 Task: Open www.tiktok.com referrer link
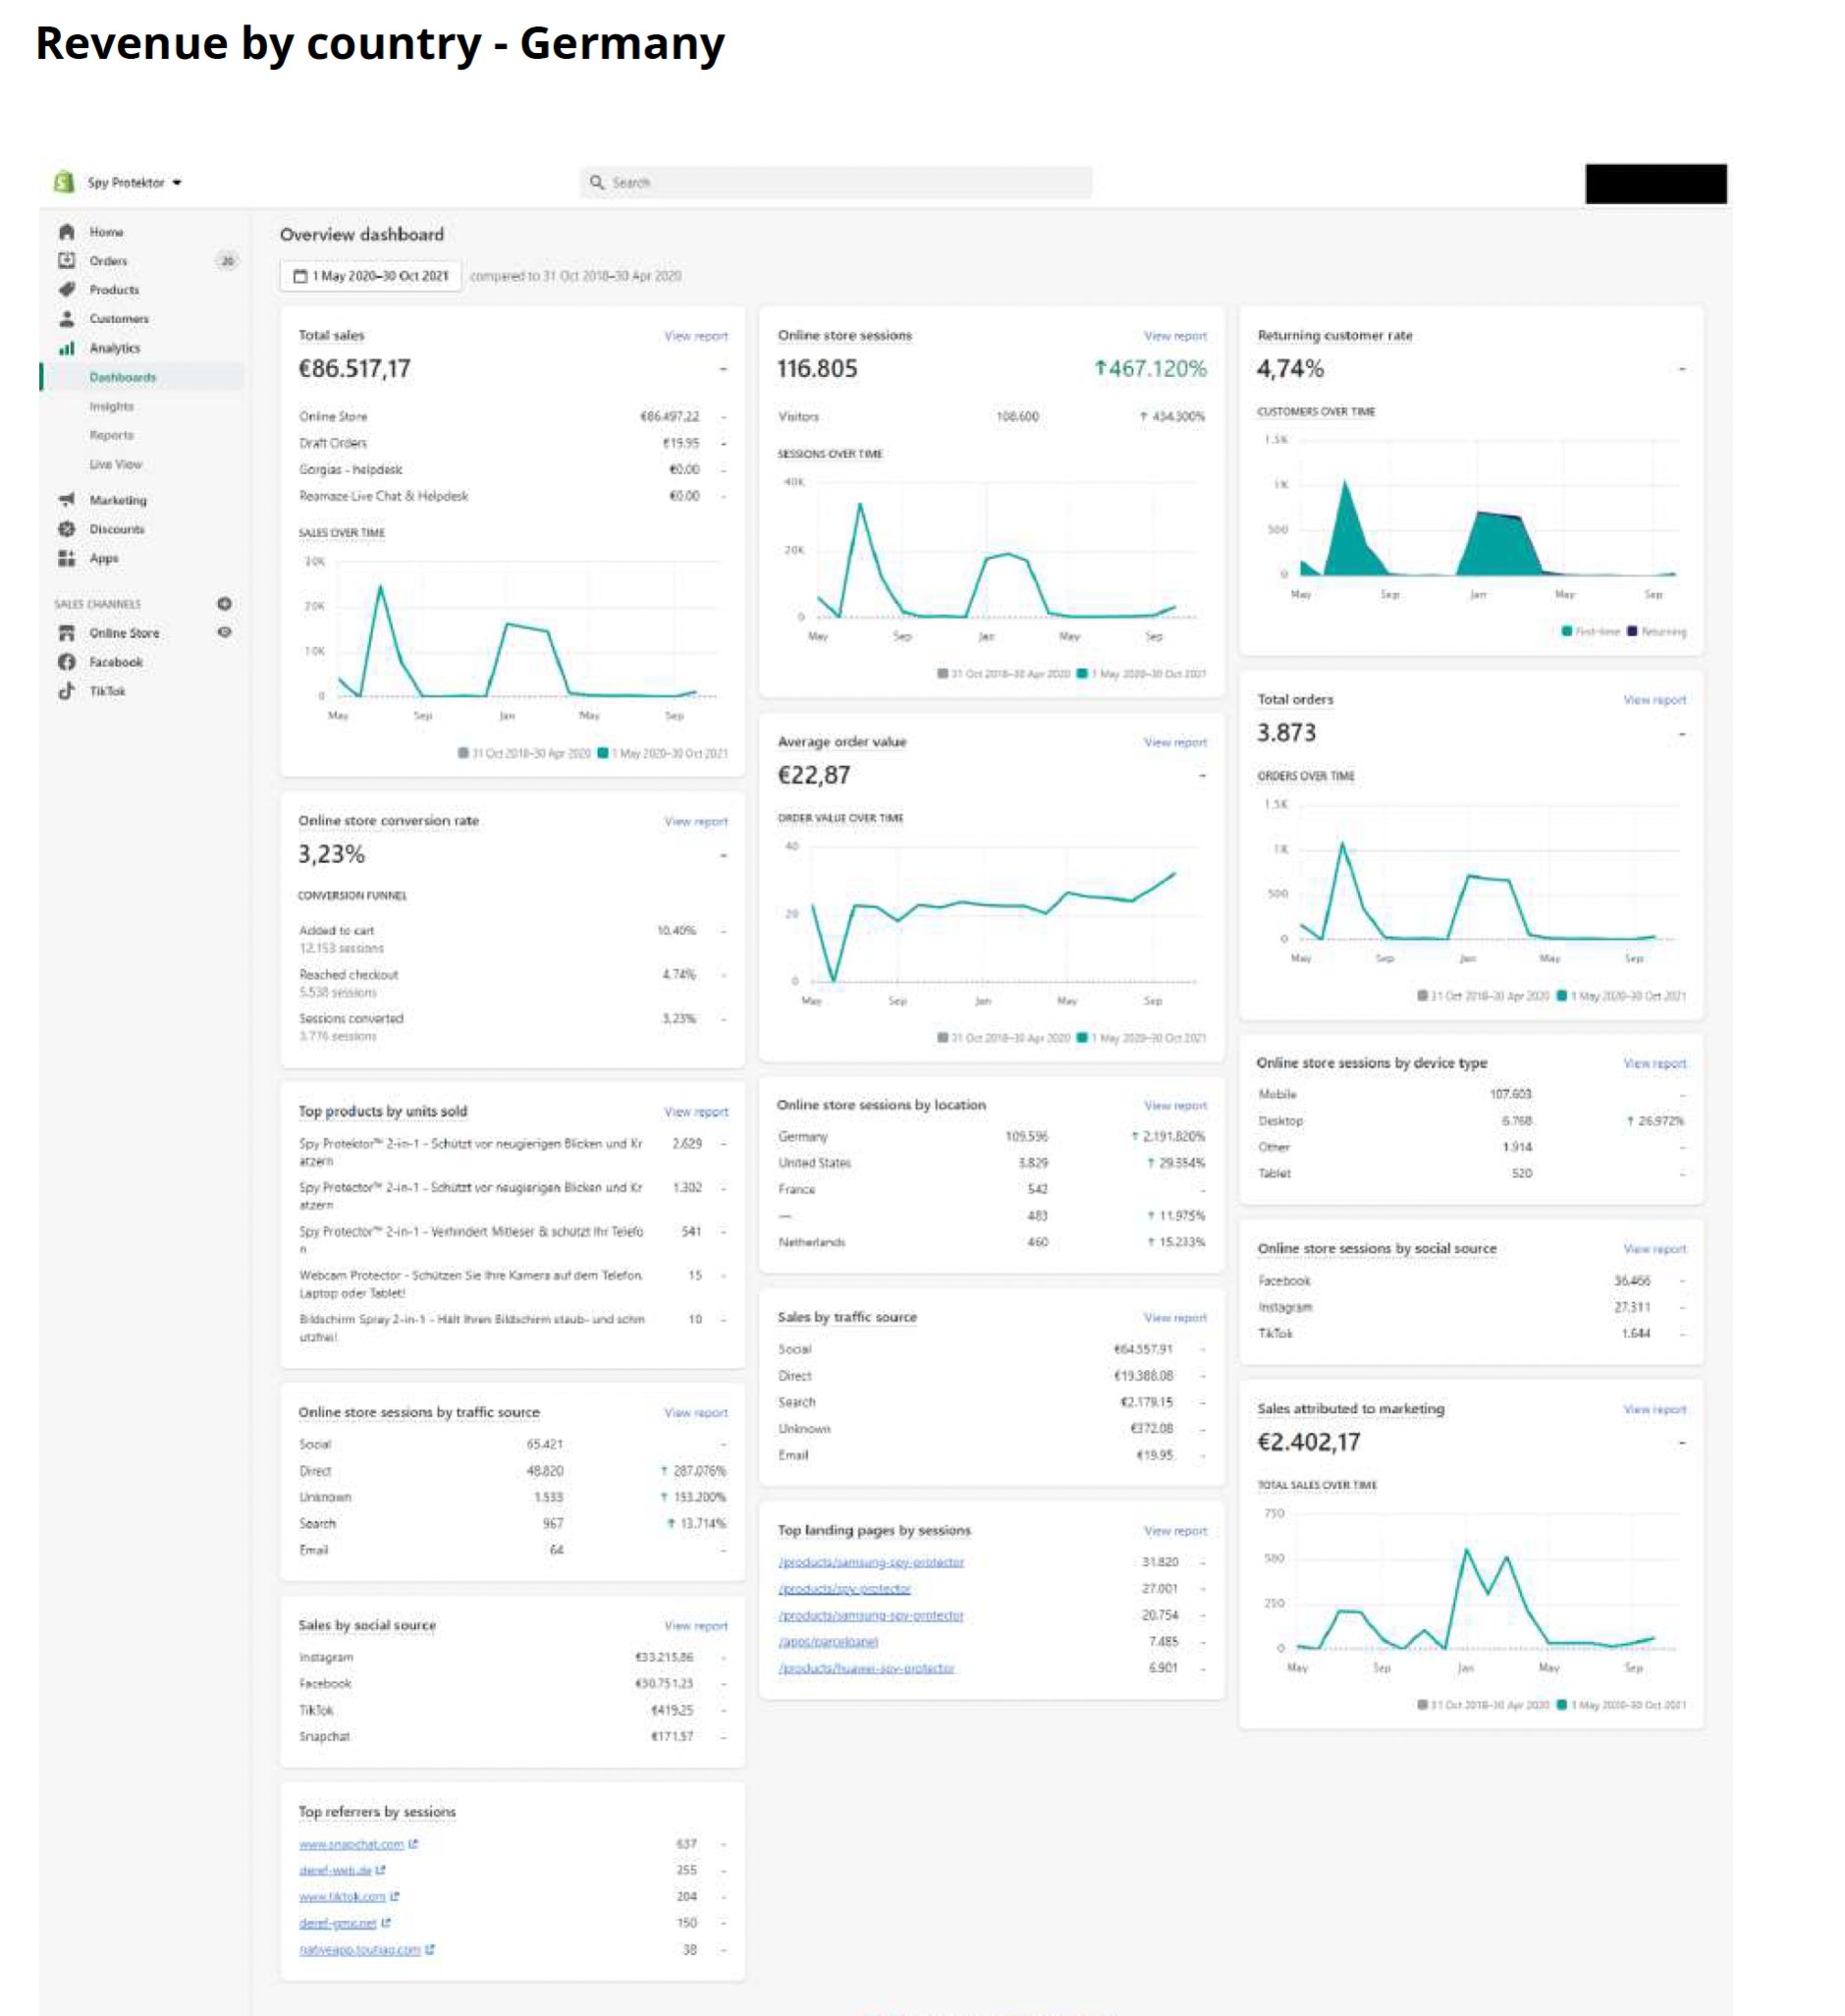pos(342,1897)
